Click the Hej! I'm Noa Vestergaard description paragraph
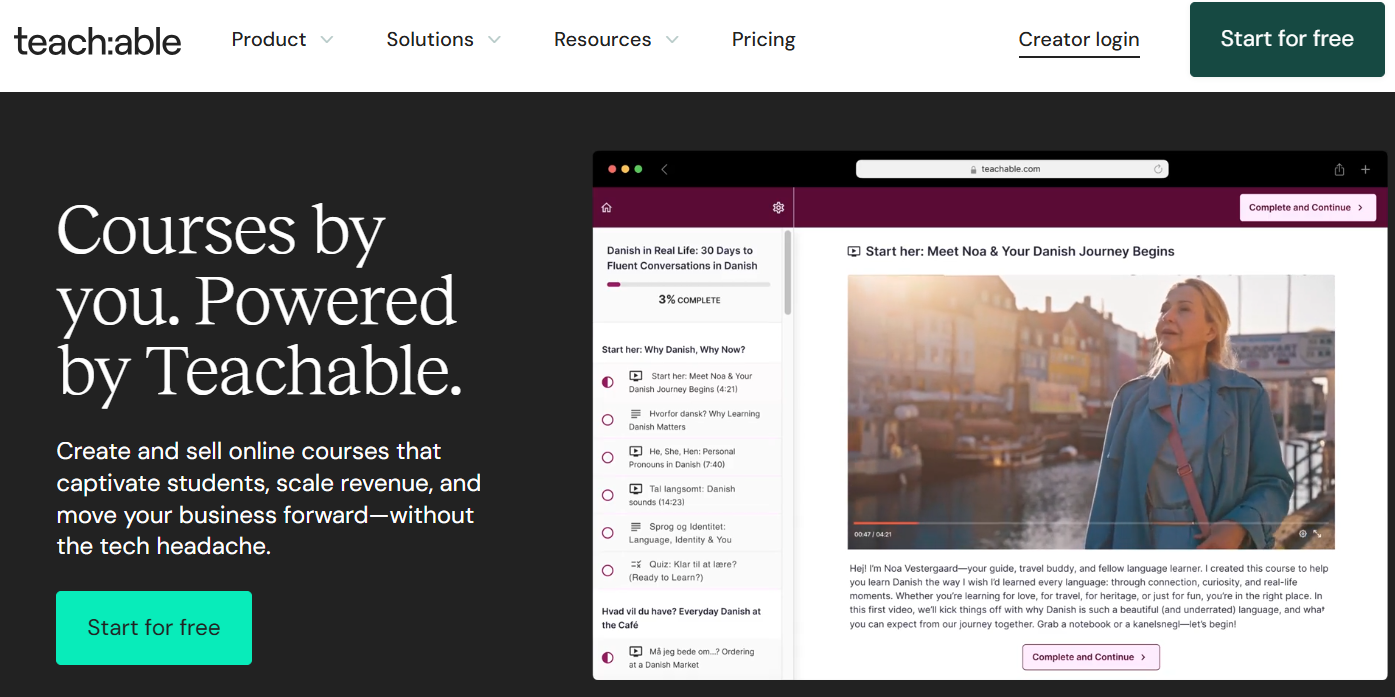The width and height of the screenshot is (1395, 697). click(x=1087, y=596)
